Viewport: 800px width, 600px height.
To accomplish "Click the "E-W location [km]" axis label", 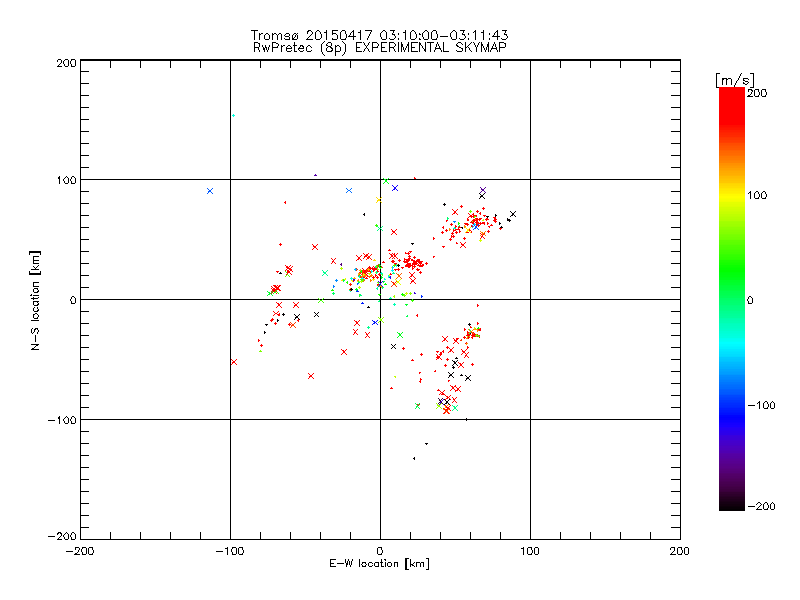I will 379,564.
